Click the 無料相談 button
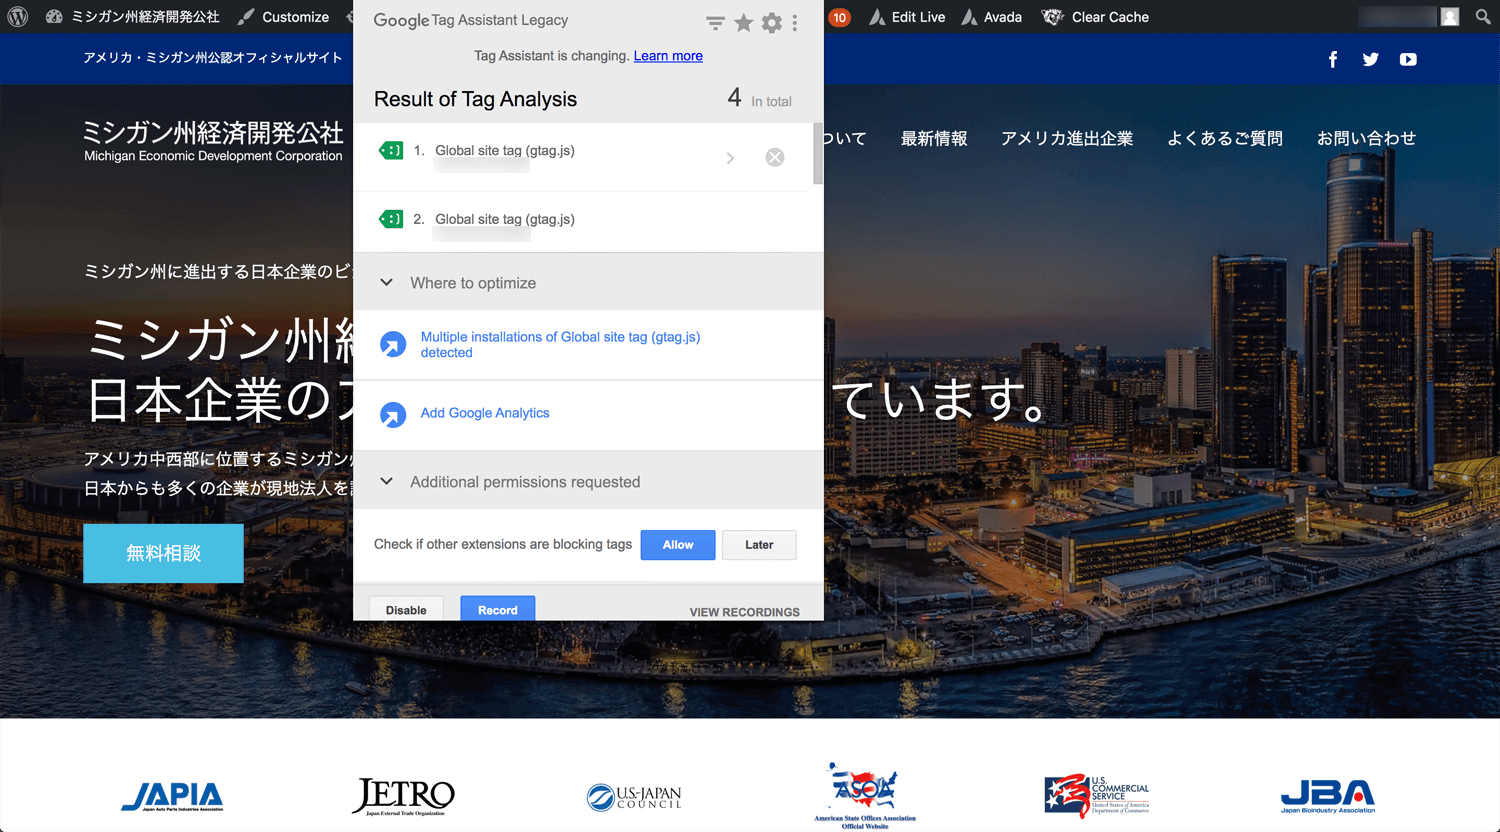This screenshot has height=832, width=1500. tap(163, 553)
